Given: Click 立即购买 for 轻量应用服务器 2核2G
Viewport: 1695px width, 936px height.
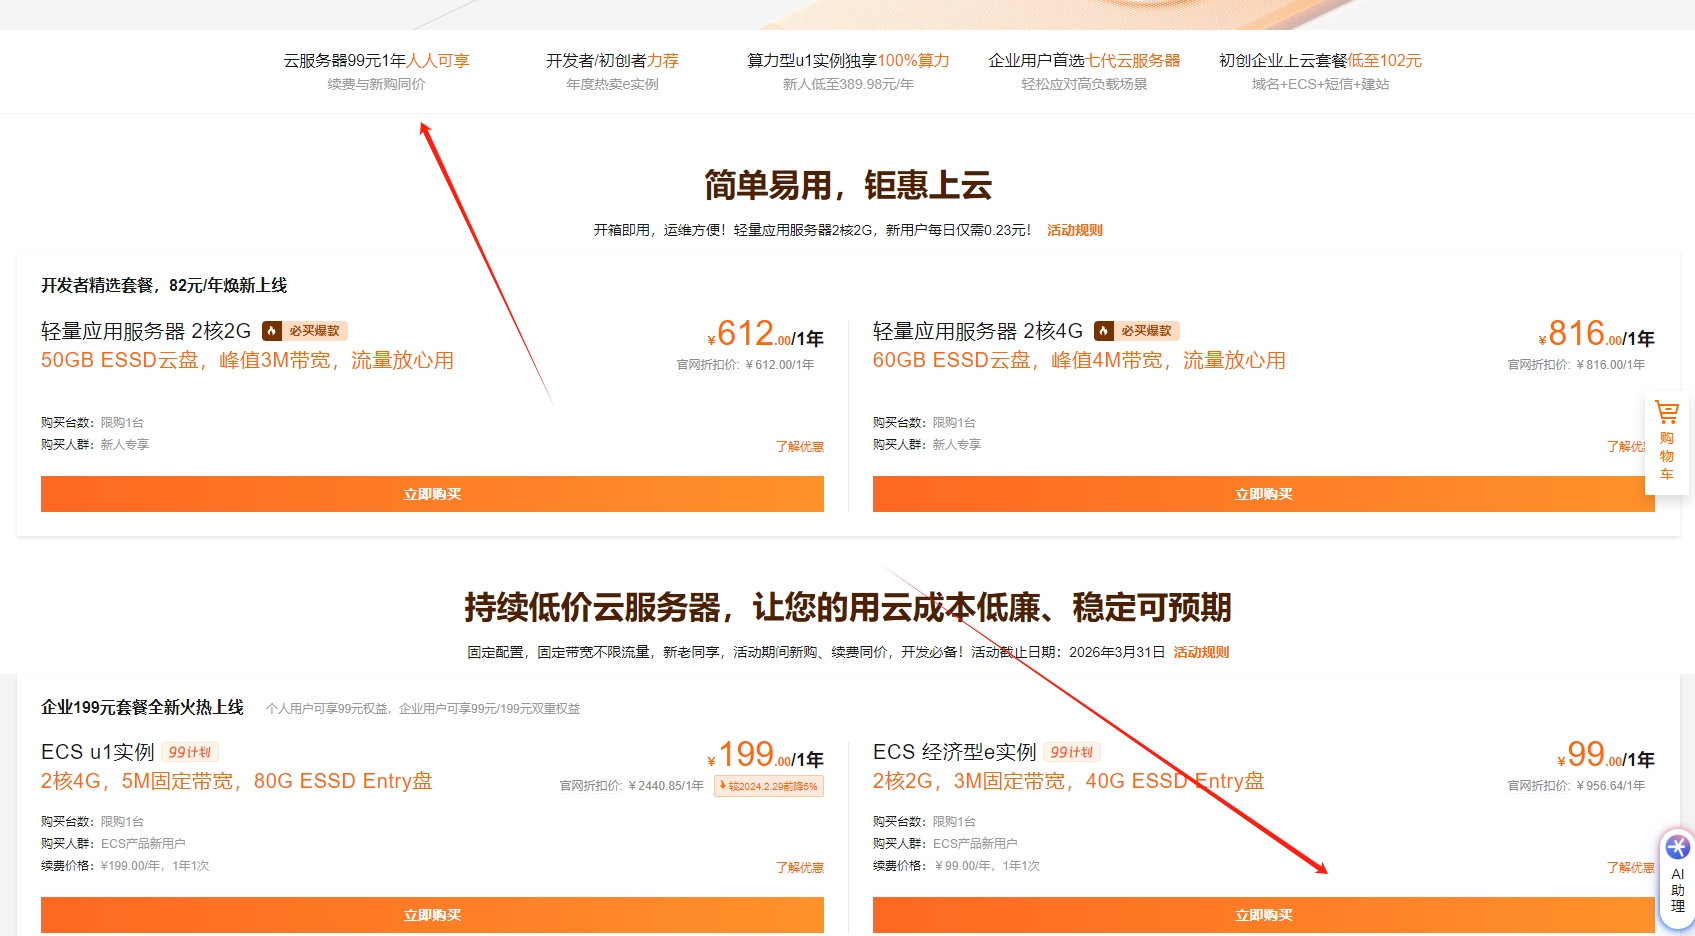Looking at the screenshot, I should 431,493.
